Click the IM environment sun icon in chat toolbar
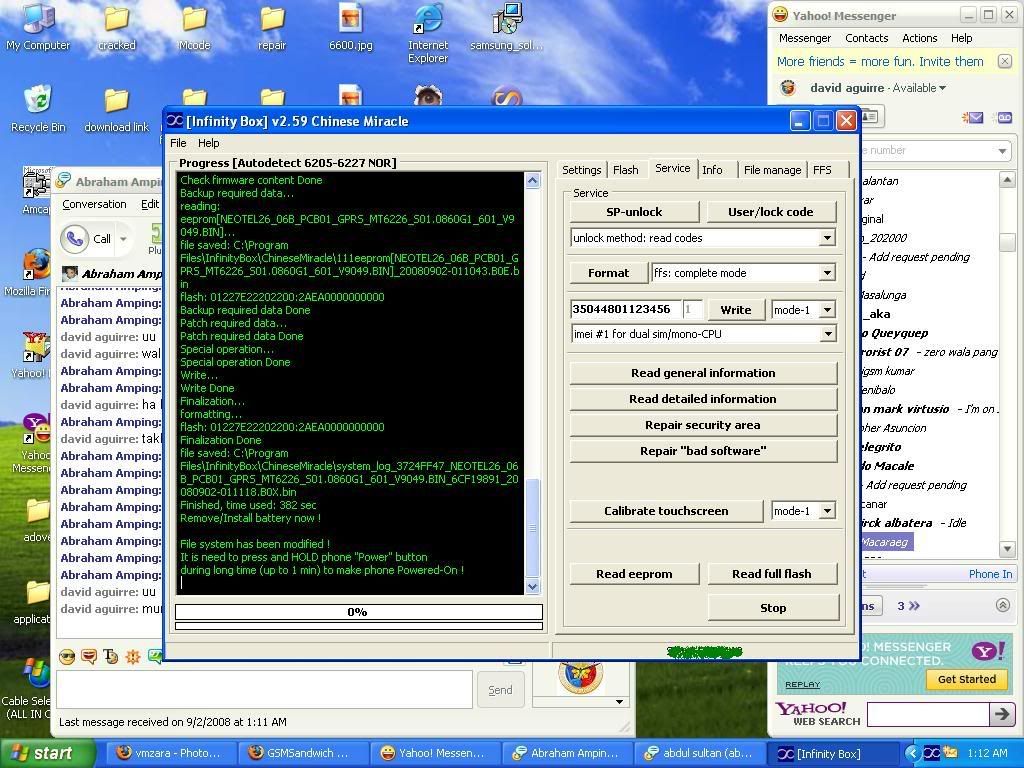Image resolution: width=1024 pixels, height=768 pixels. pos(133,656)
